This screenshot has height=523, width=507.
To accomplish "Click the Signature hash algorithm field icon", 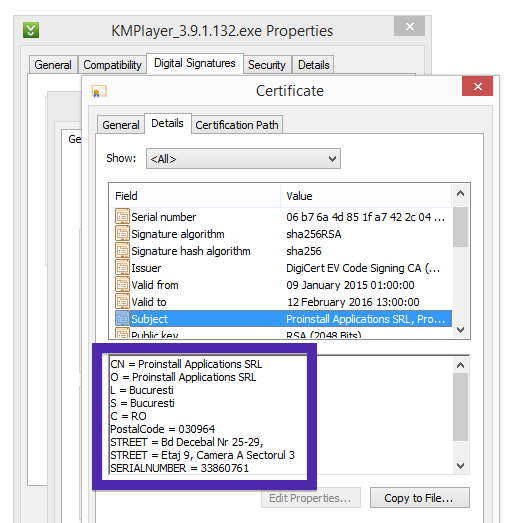I will tap(122, 250).
